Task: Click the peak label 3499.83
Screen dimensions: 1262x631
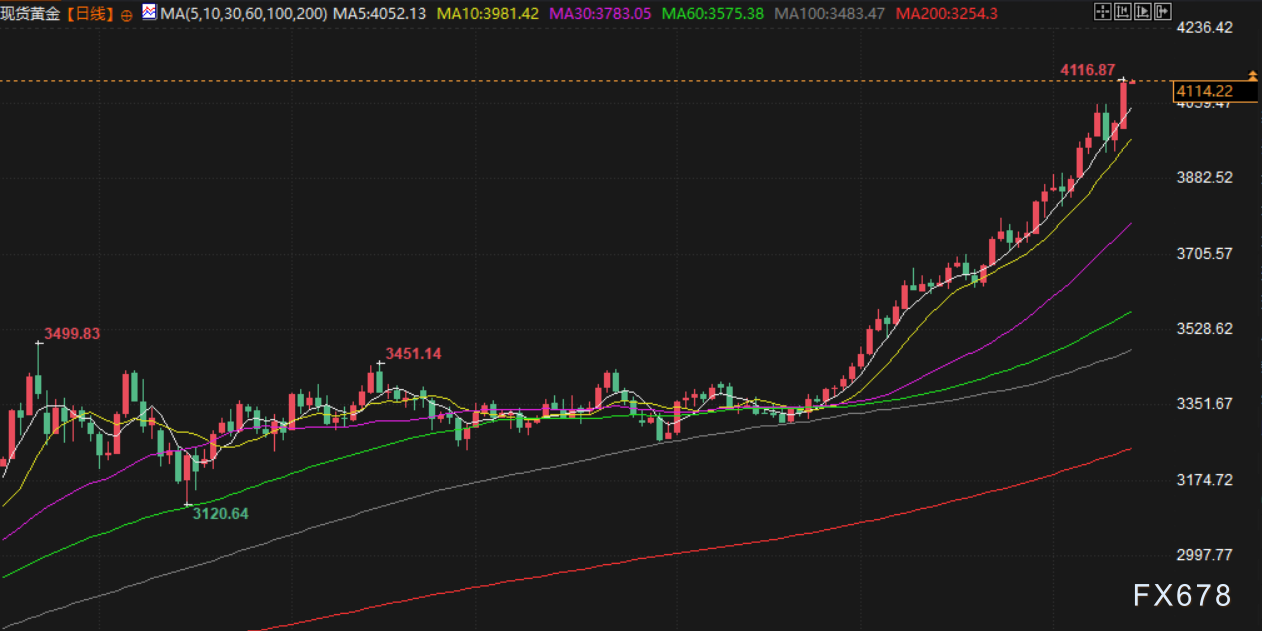Action: [72, 333]
